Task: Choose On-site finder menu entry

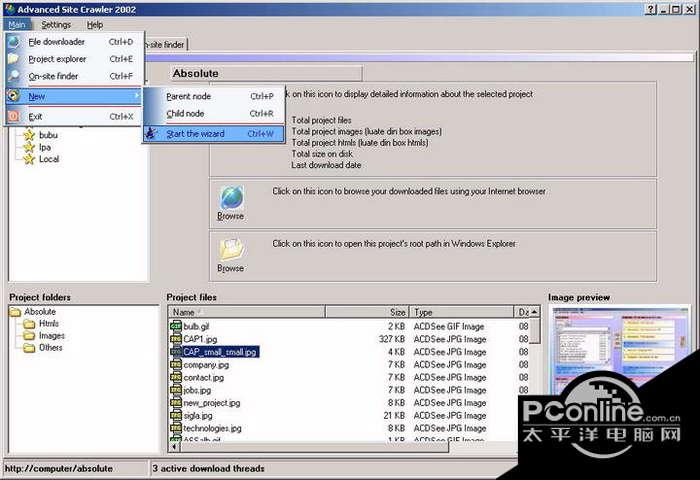Action: [74, 76]
